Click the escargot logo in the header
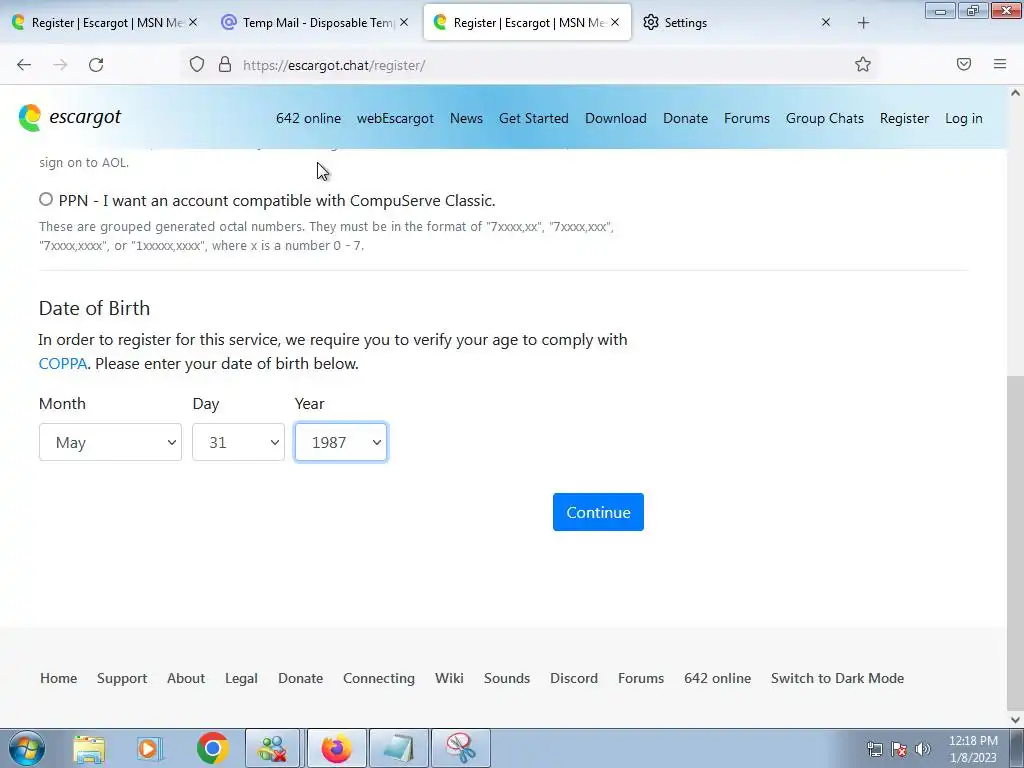The height and width of the screenshot is (768, 1024). [x=70, y=118]
